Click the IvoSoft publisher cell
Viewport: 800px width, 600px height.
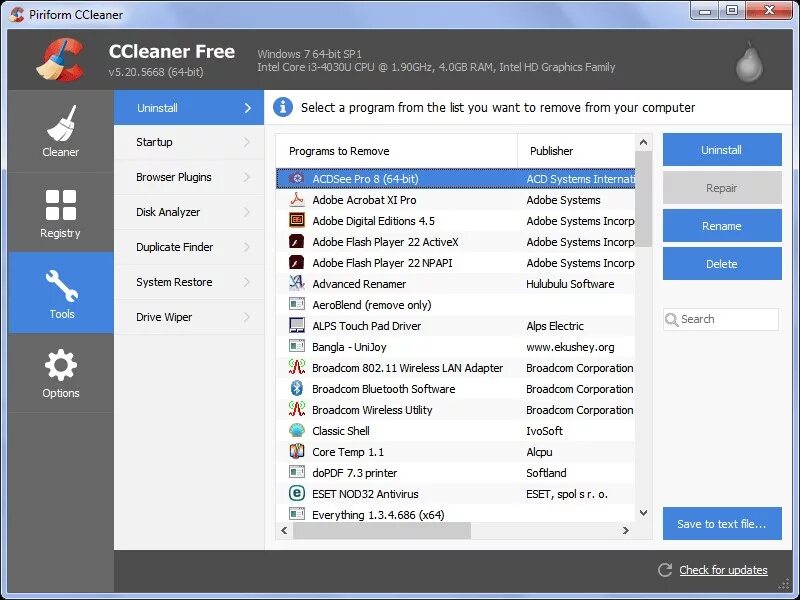coord(544,431)
